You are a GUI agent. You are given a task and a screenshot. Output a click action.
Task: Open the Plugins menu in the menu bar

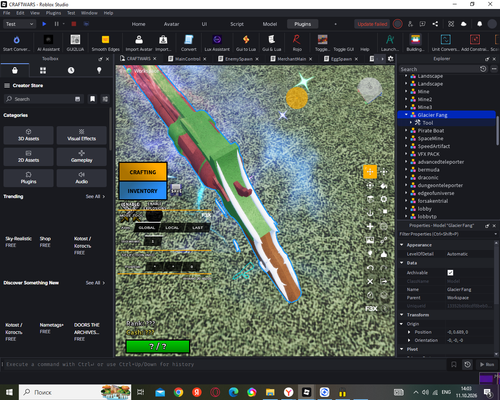coord(53,13)
